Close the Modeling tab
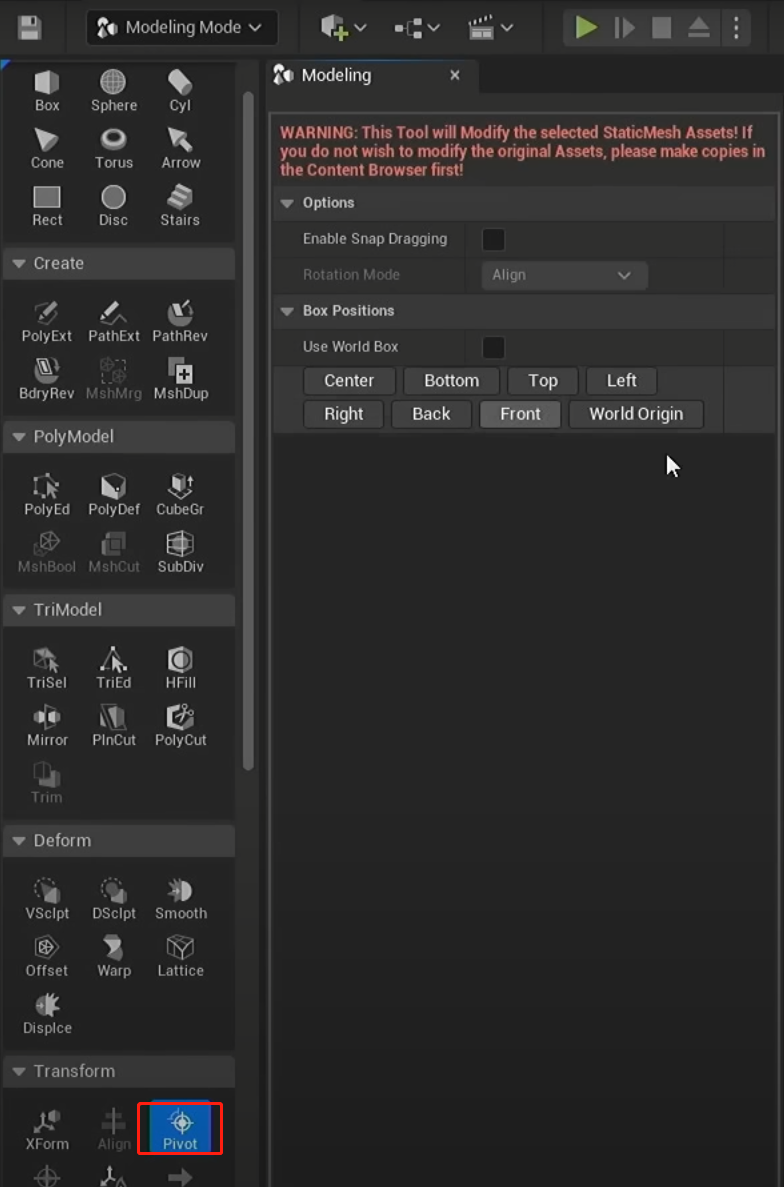The image size is (784, 1187). coord(455,75)
